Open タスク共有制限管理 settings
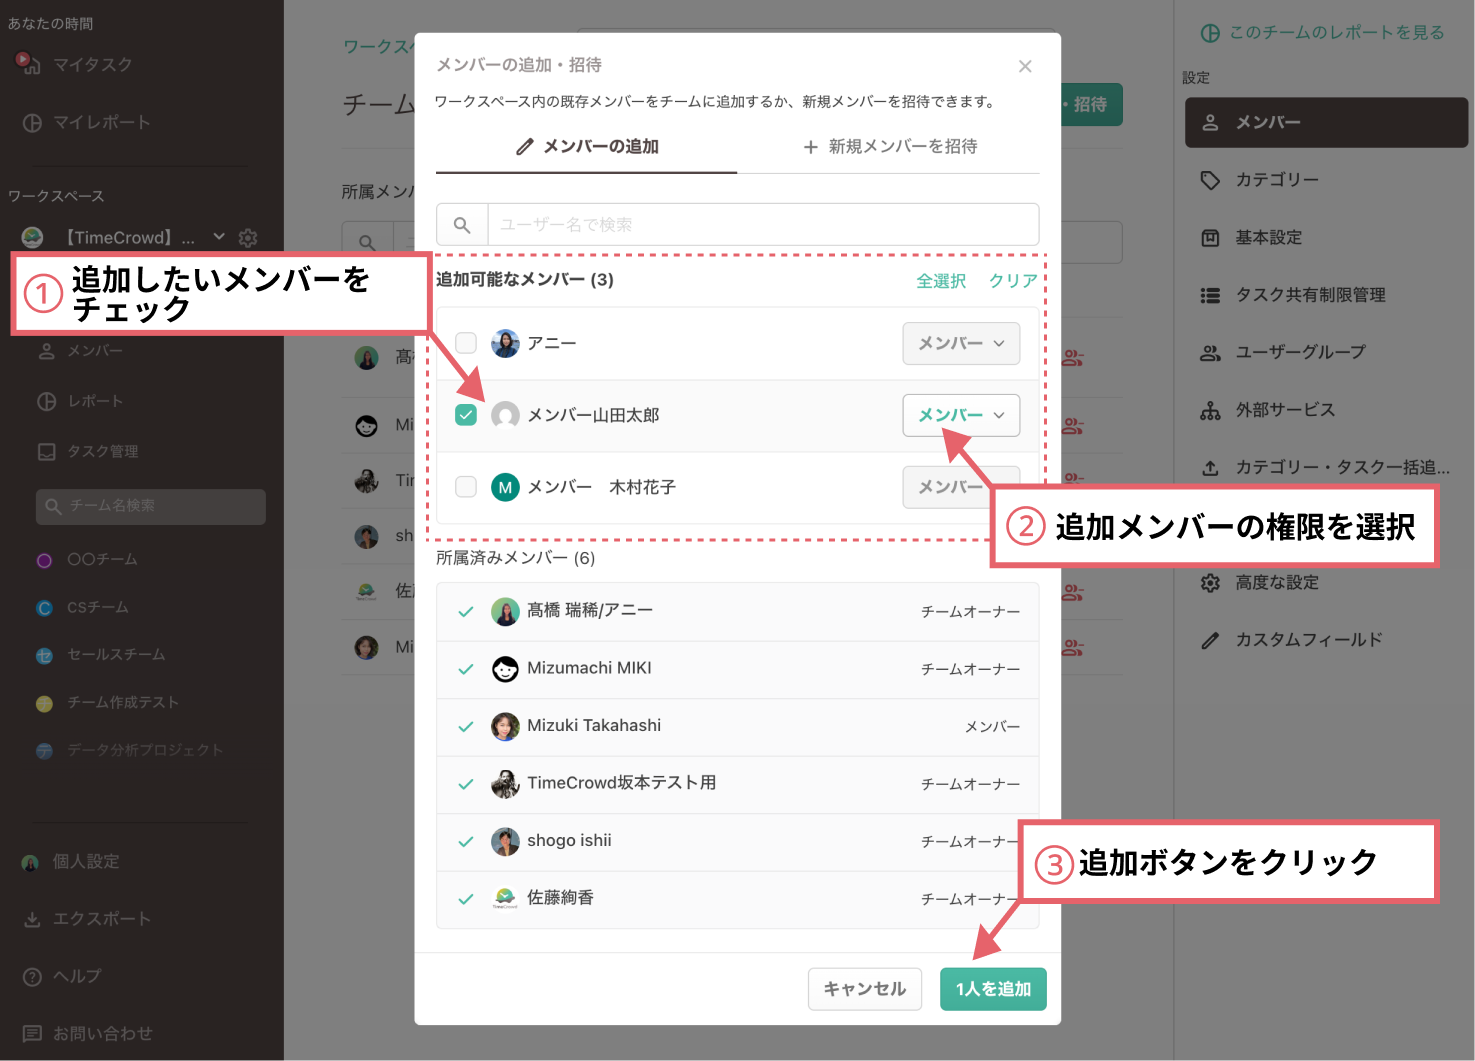The image size is (1475, 1061). click(1308, 295)
